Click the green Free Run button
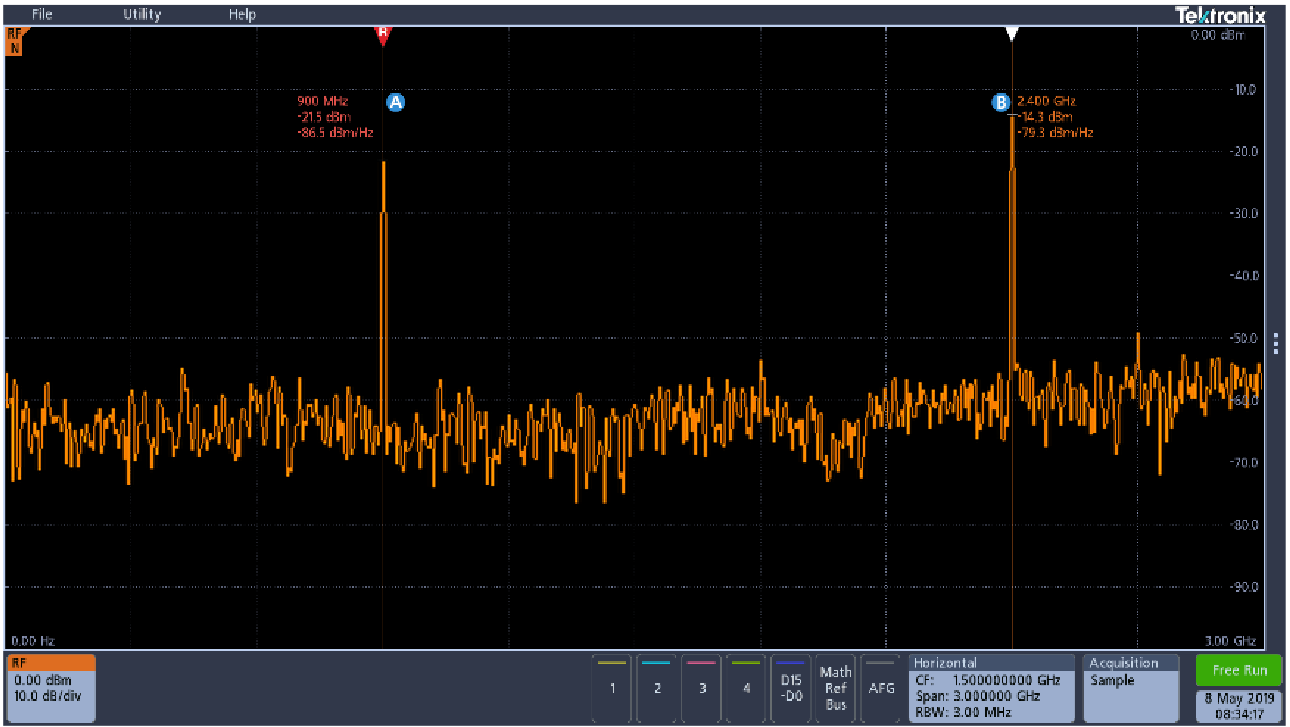 click(x=1237, y=670)
